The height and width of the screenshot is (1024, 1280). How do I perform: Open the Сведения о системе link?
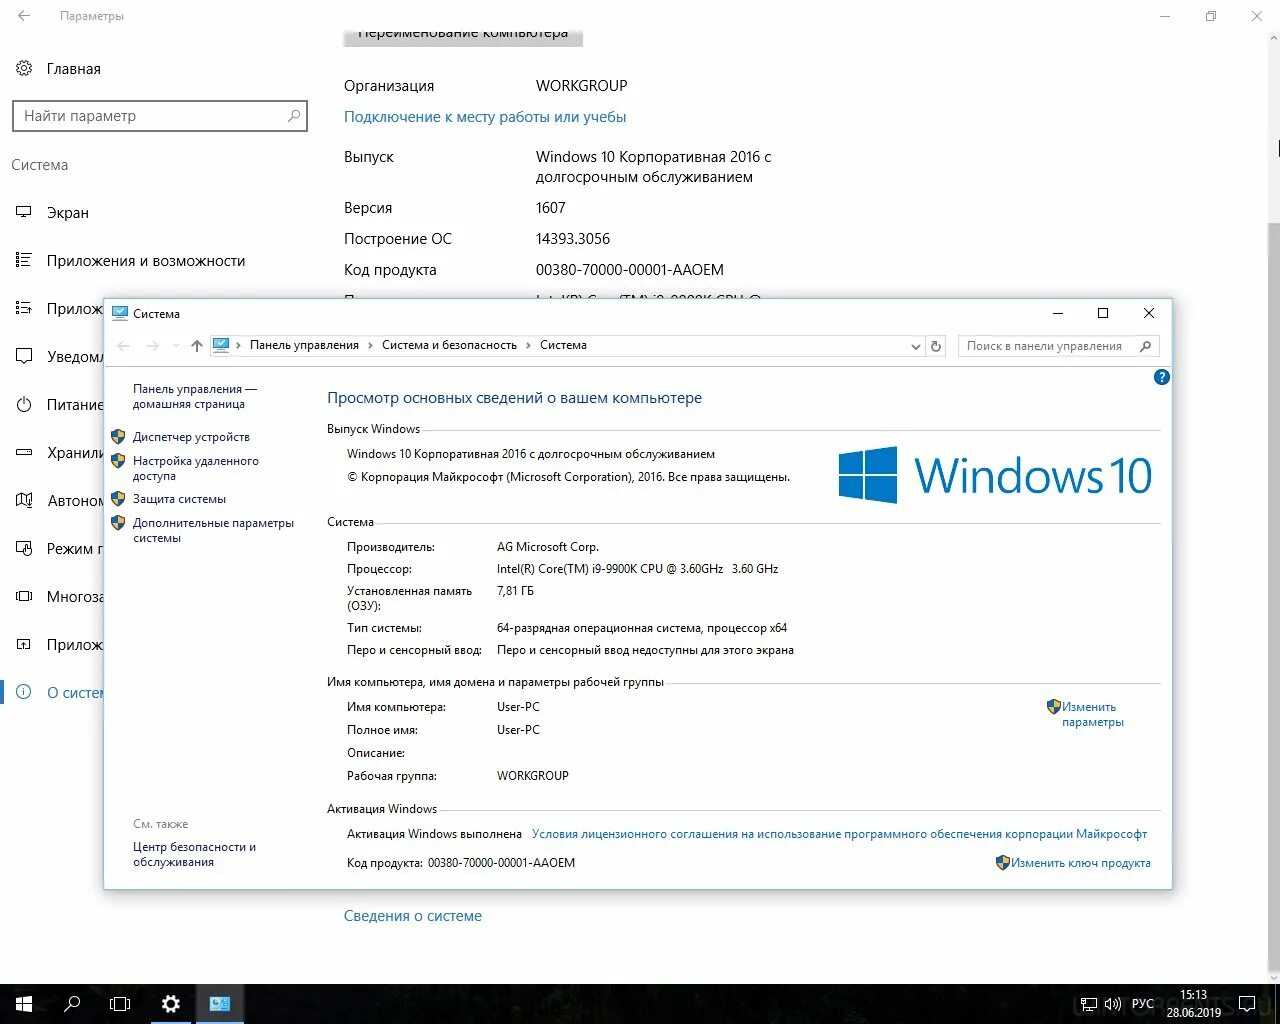[413, 916]
